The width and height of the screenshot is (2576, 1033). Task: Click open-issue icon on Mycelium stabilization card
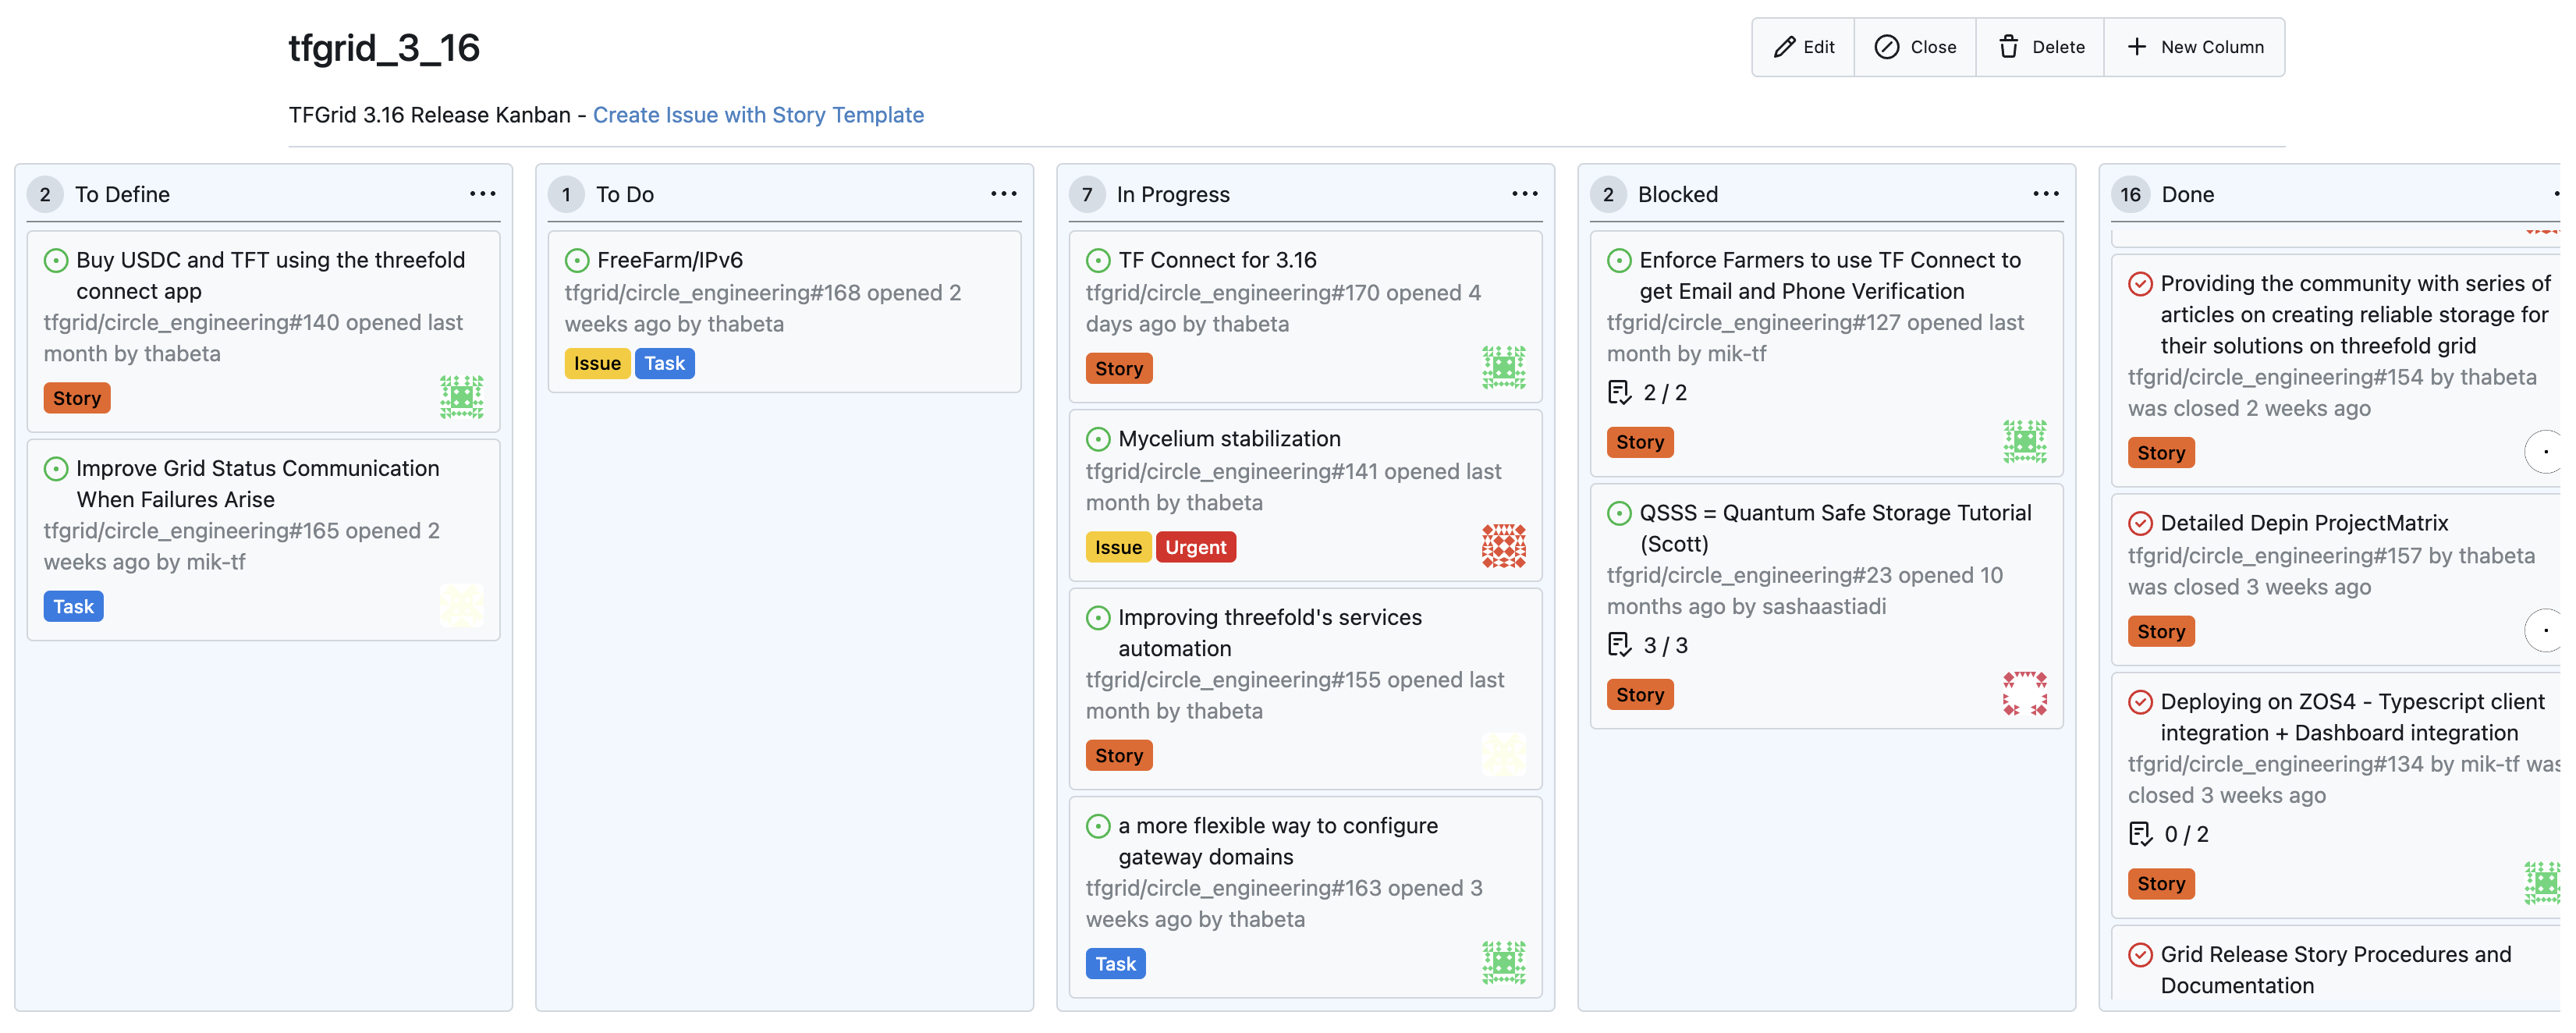point(1098,440)
